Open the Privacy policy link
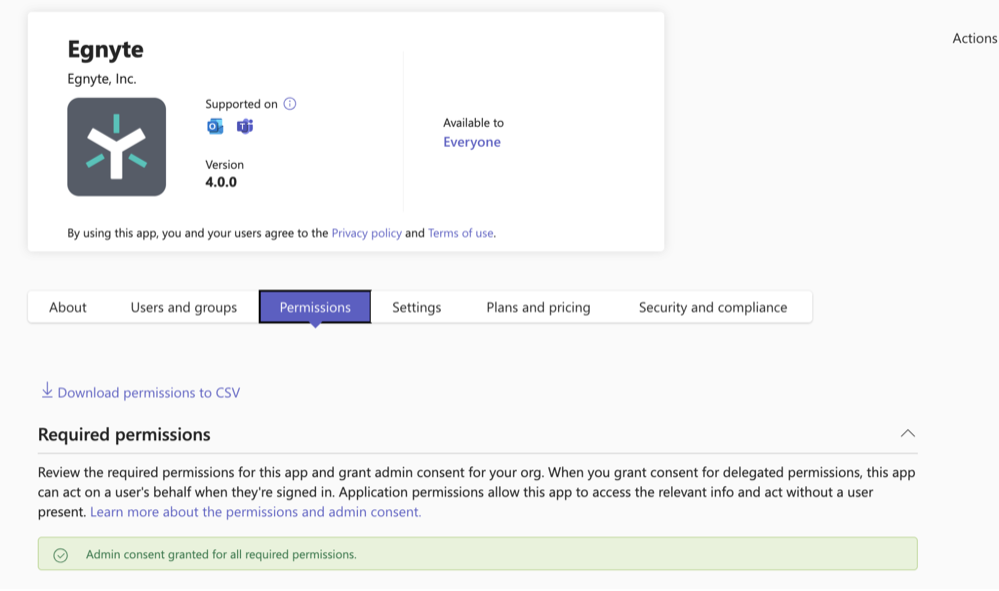999x591 pixels. (367, 232)
